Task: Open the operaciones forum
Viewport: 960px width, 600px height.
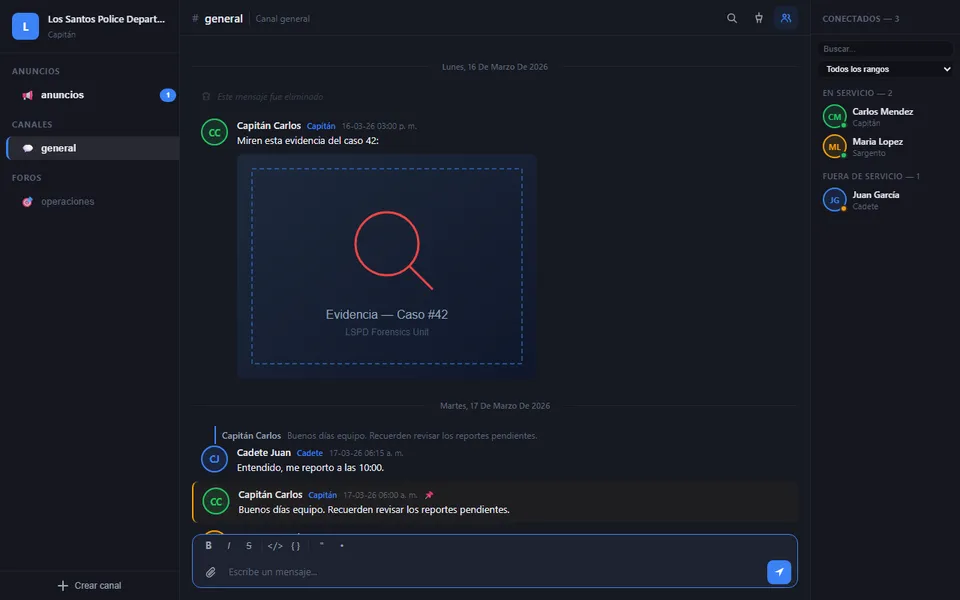Action: [92, 201]
